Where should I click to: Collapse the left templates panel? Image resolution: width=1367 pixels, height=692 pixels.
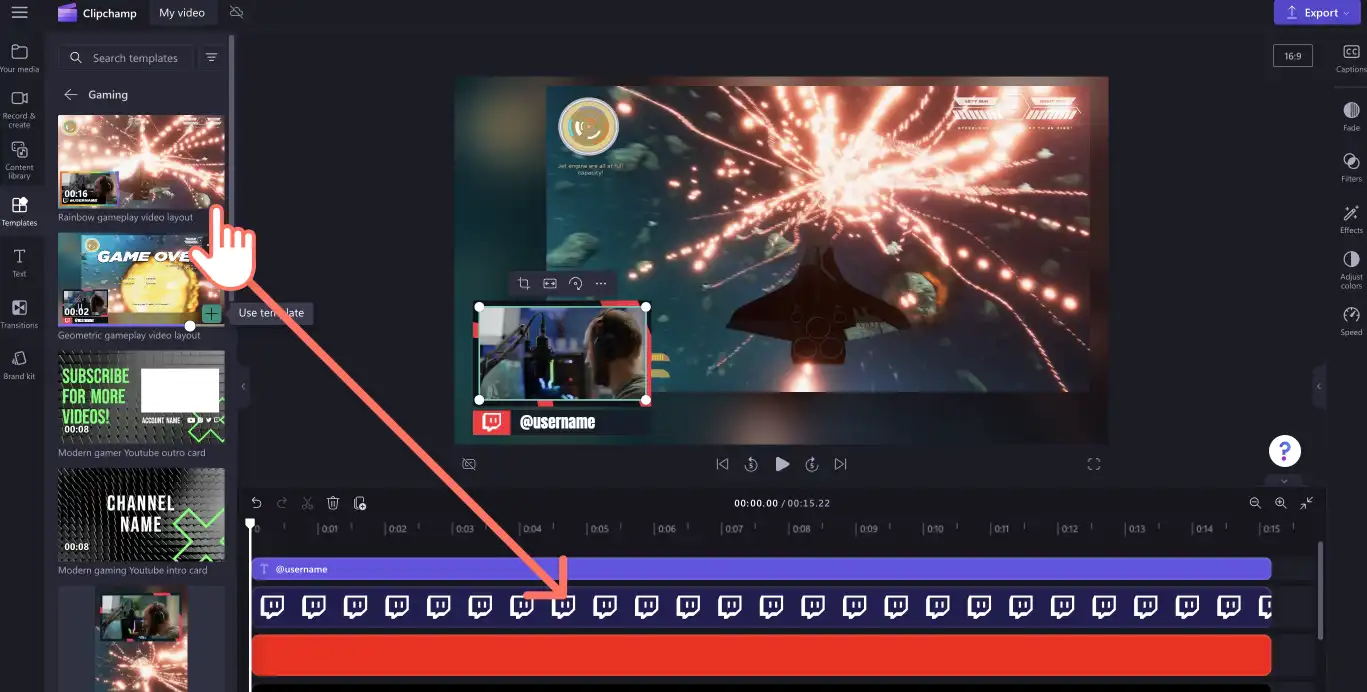[242, 386]
